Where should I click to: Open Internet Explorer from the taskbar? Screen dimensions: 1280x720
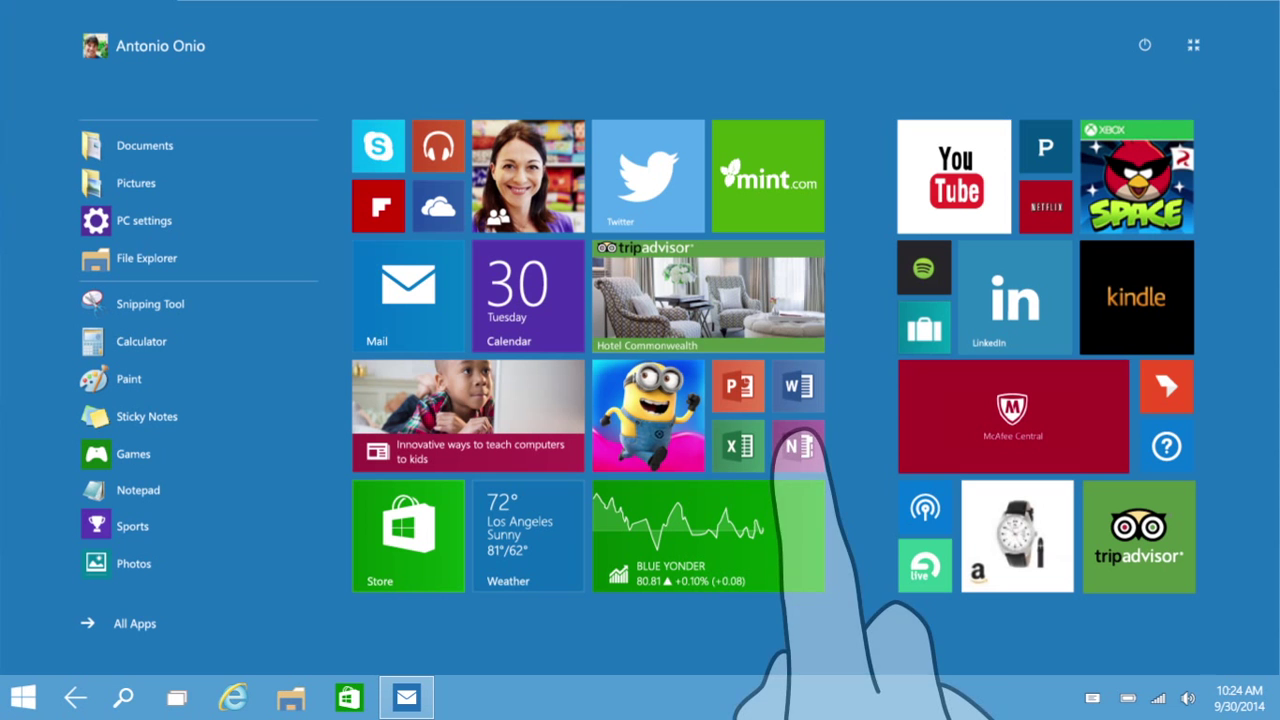tap(233, 697)
